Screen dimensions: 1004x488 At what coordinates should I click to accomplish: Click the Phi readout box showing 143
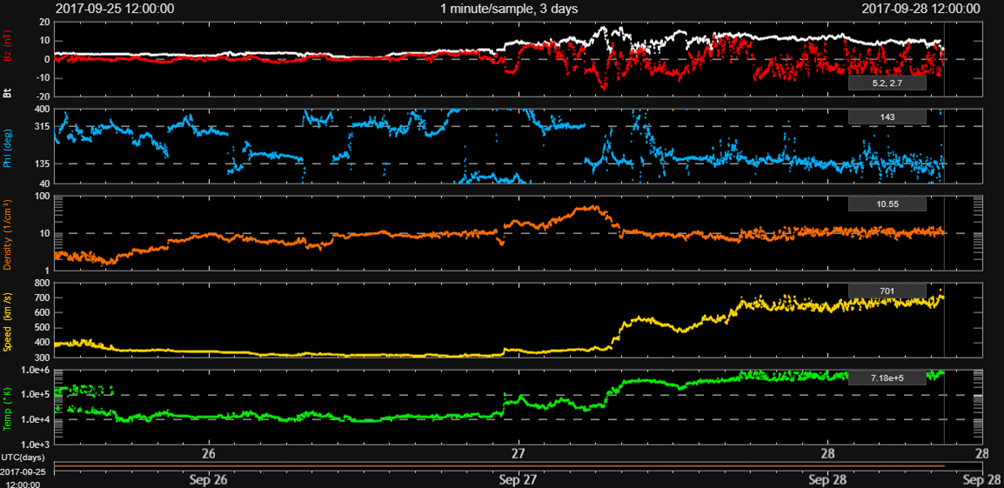pyautogui.click(x=887, y=117)
